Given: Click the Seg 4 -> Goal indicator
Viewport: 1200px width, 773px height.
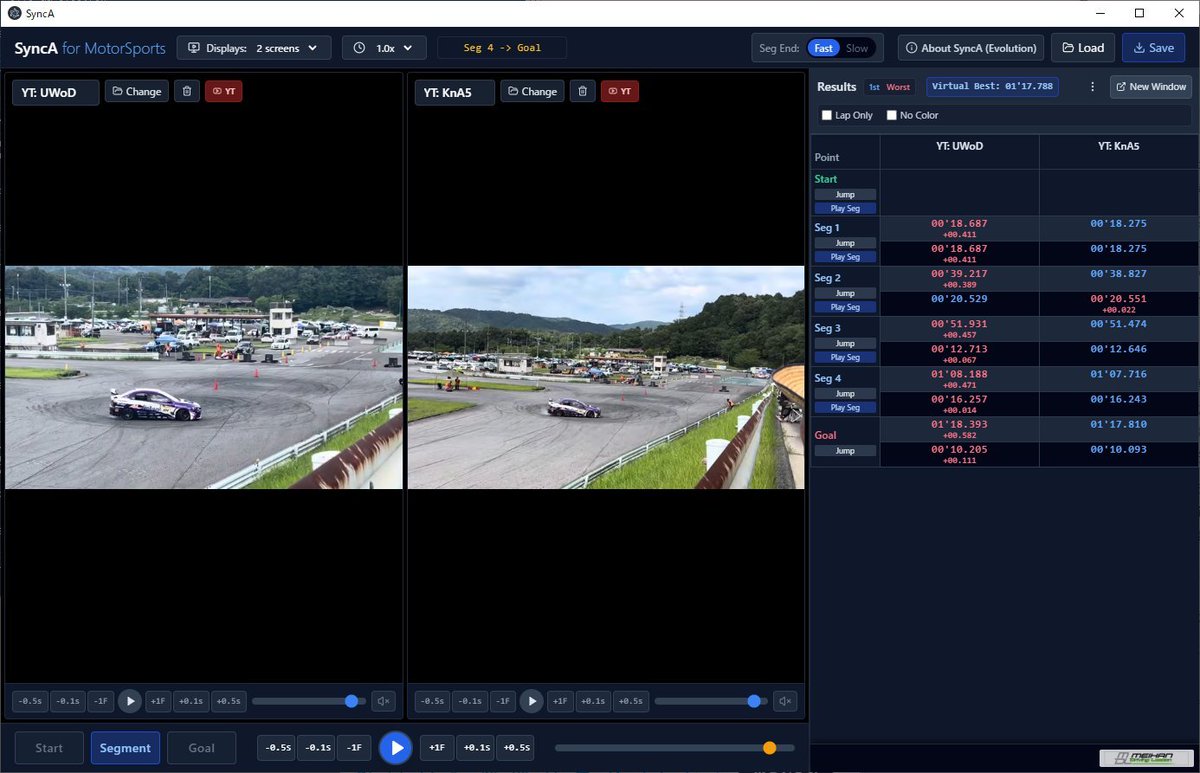Looking at the screenshot, I should coord(501,47).
